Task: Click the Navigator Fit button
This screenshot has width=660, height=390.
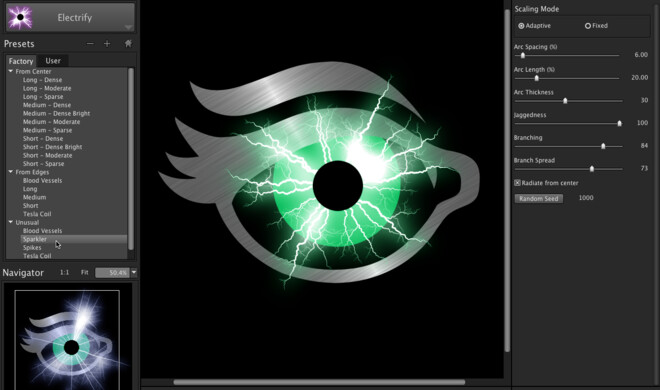Action: pos(85,273)
